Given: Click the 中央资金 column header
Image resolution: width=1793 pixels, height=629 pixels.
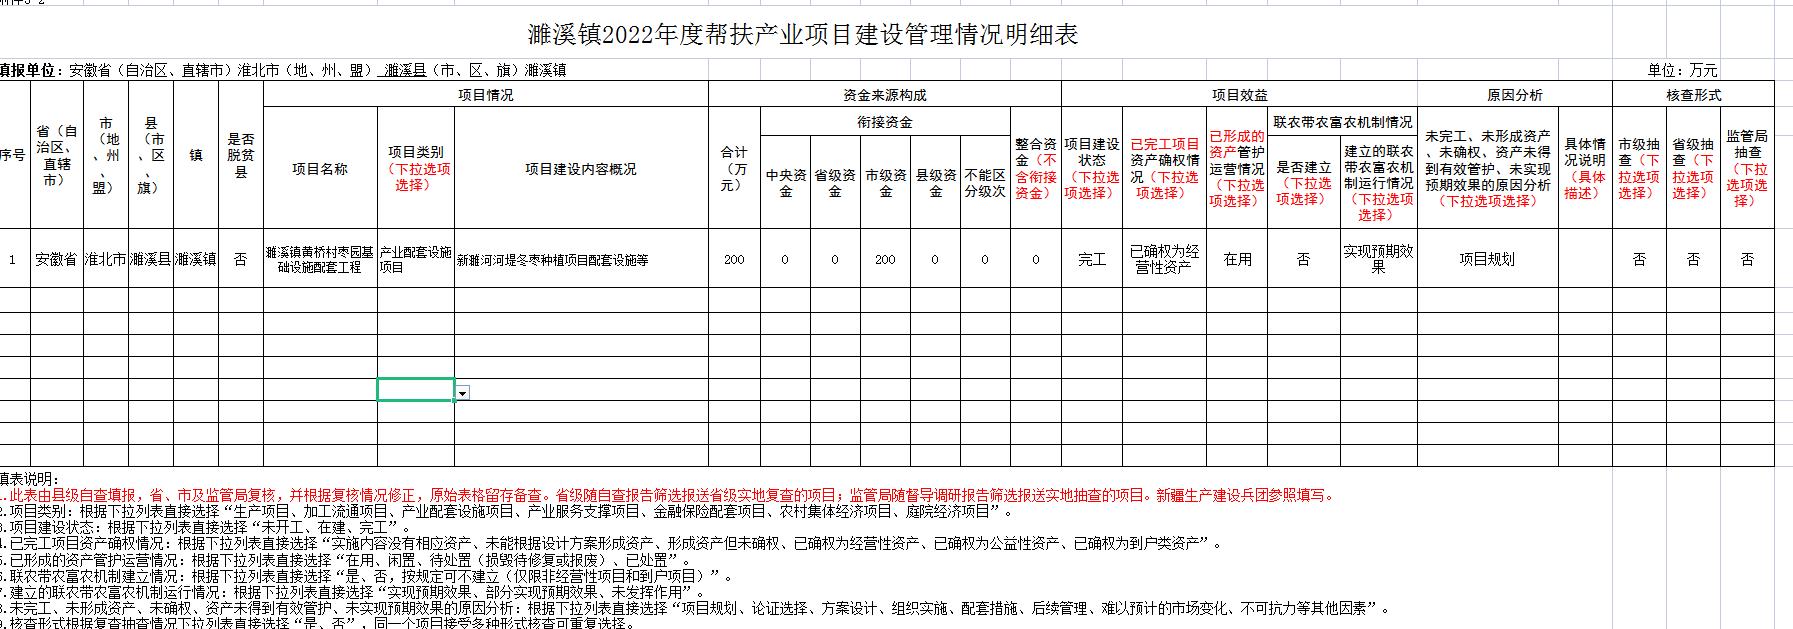Looking at the screenshot, I should 786,183.
